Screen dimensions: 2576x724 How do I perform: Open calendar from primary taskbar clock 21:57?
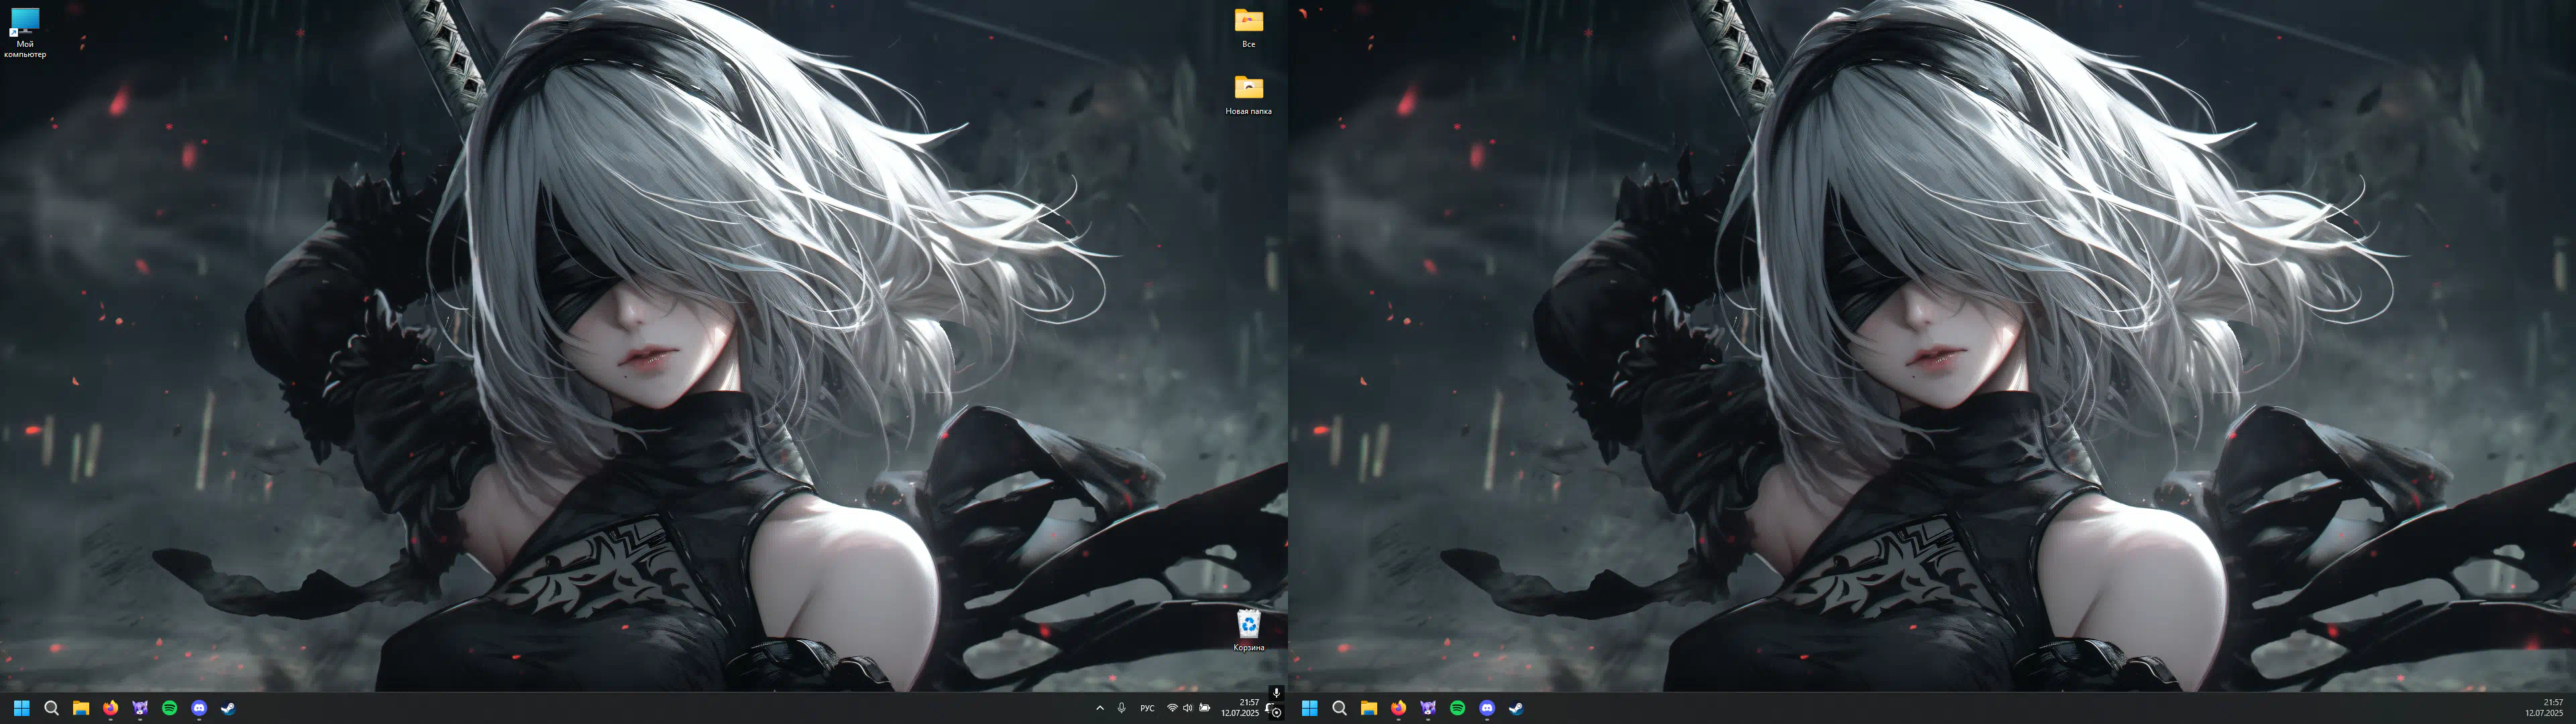(1240, 708)
